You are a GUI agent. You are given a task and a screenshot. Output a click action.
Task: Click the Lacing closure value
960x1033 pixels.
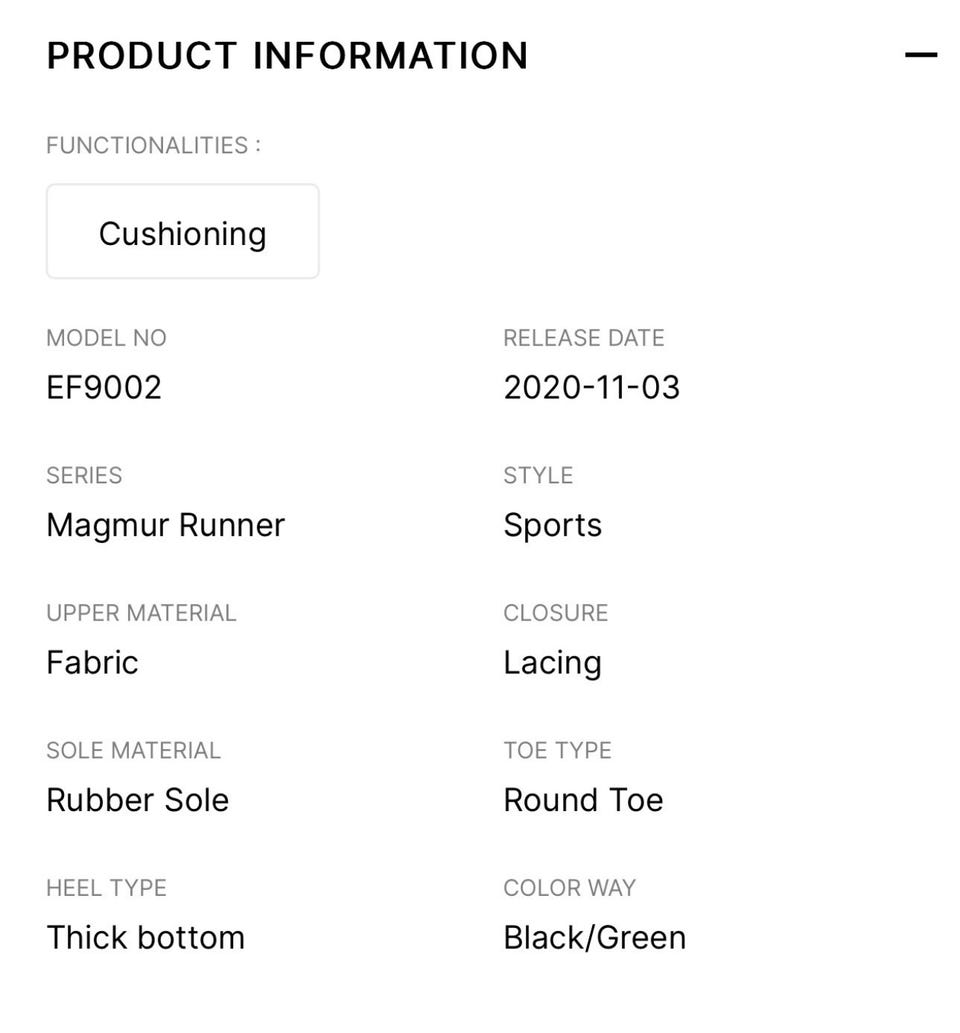point(552,662)
